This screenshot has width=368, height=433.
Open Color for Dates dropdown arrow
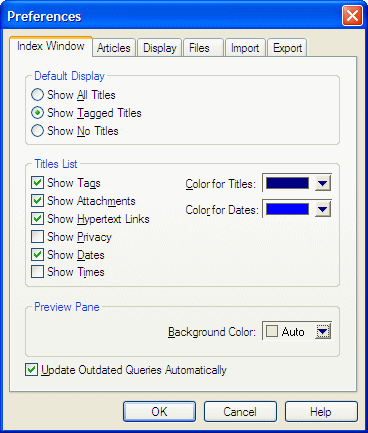pos(323,209)
